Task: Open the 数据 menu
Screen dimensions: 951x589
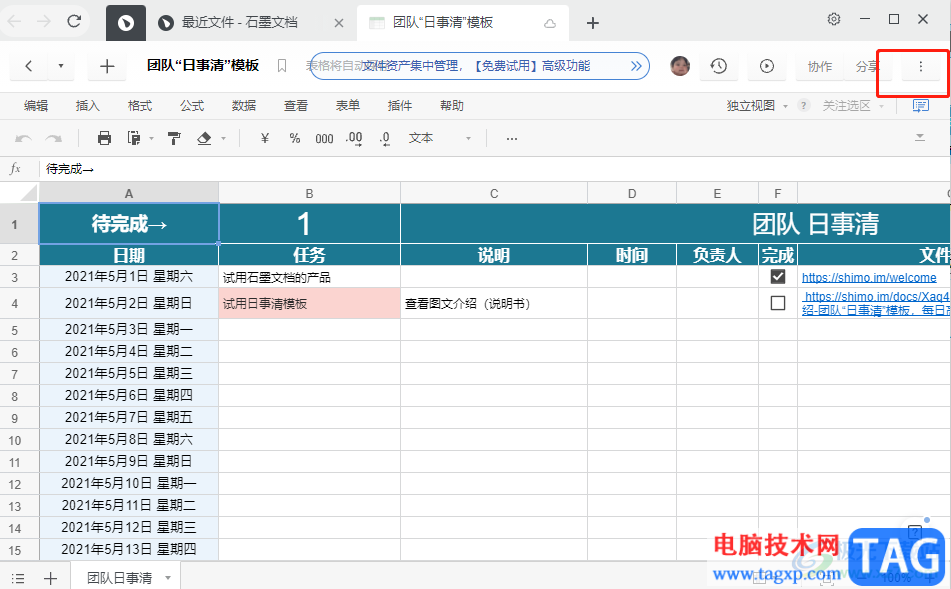Action: point(244,106)
